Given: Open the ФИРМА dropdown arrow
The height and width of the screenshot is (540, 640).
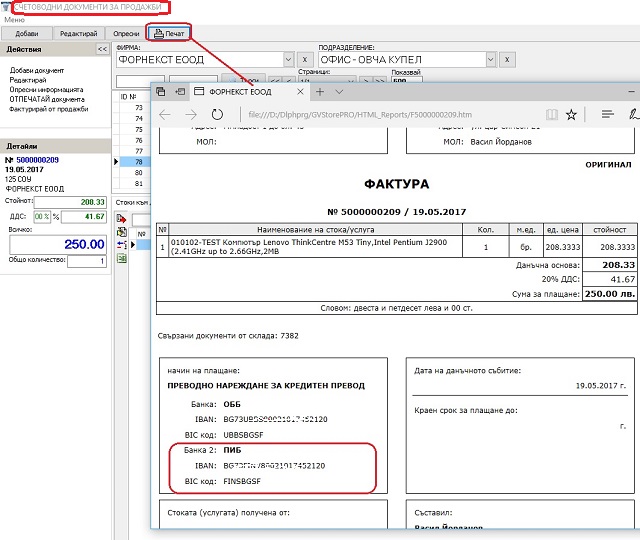Looking at the screenshot, I should [x=288, y=60].
